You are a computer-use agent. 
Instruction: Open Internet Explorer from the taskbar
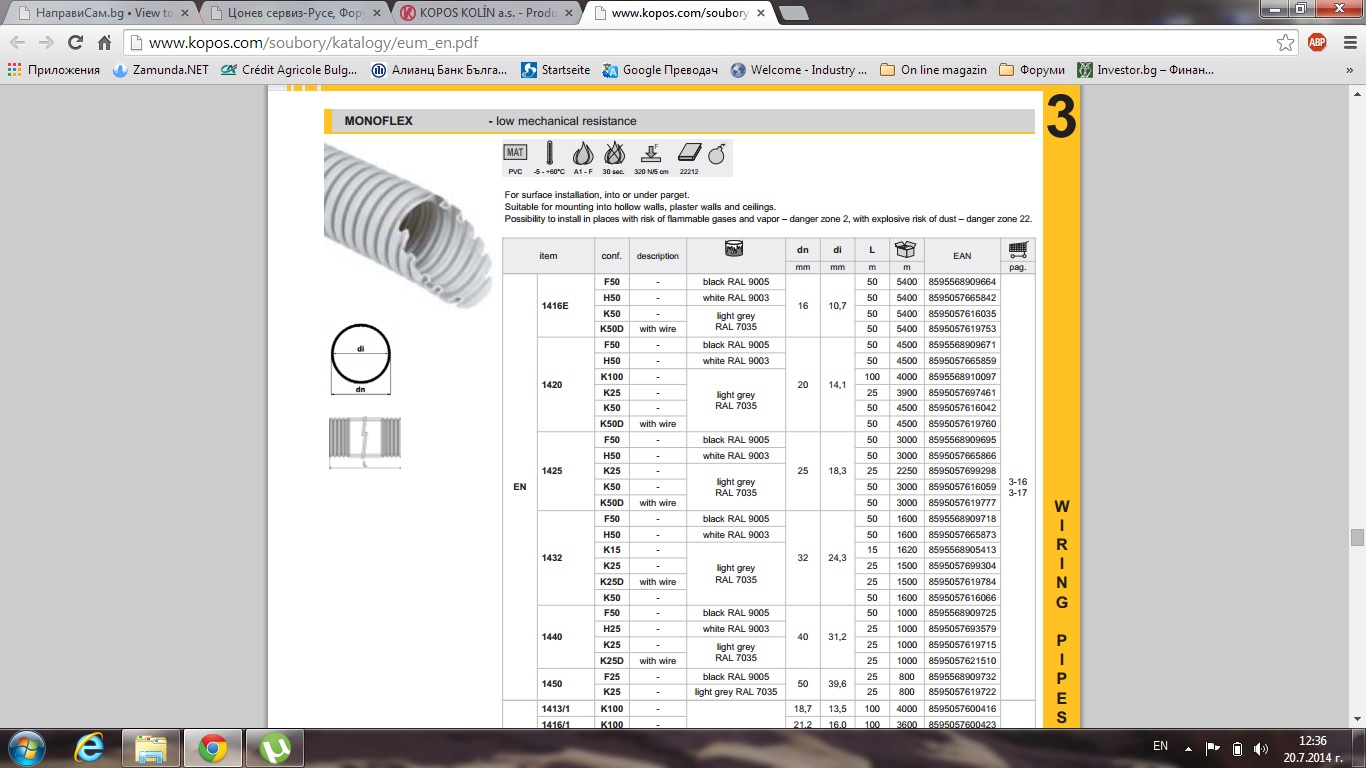[90, 747]
